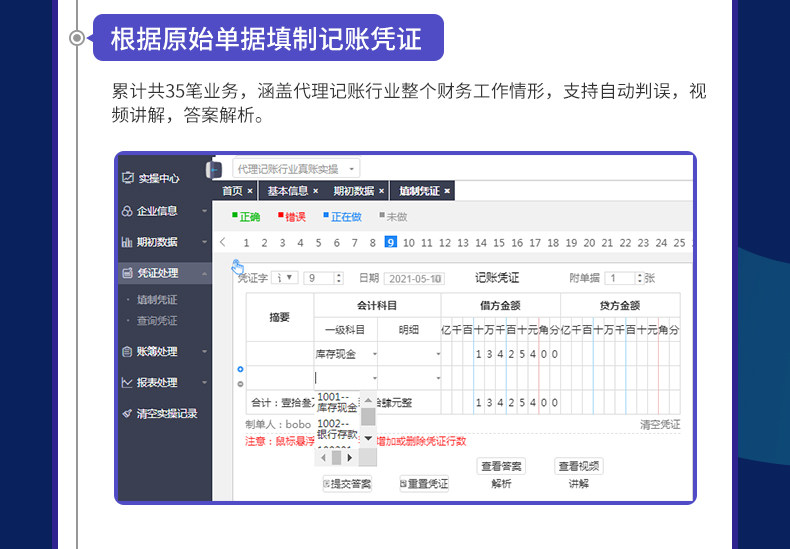
Task: Click the 错误 status legend
Action: (292, 217)
